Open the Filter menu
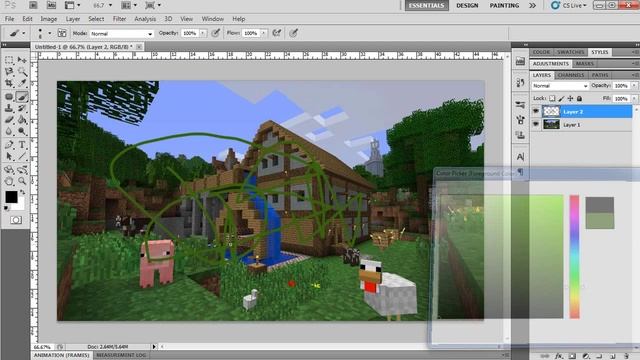The height and width of the screenshot is (360, 640). tap(119, 19)
